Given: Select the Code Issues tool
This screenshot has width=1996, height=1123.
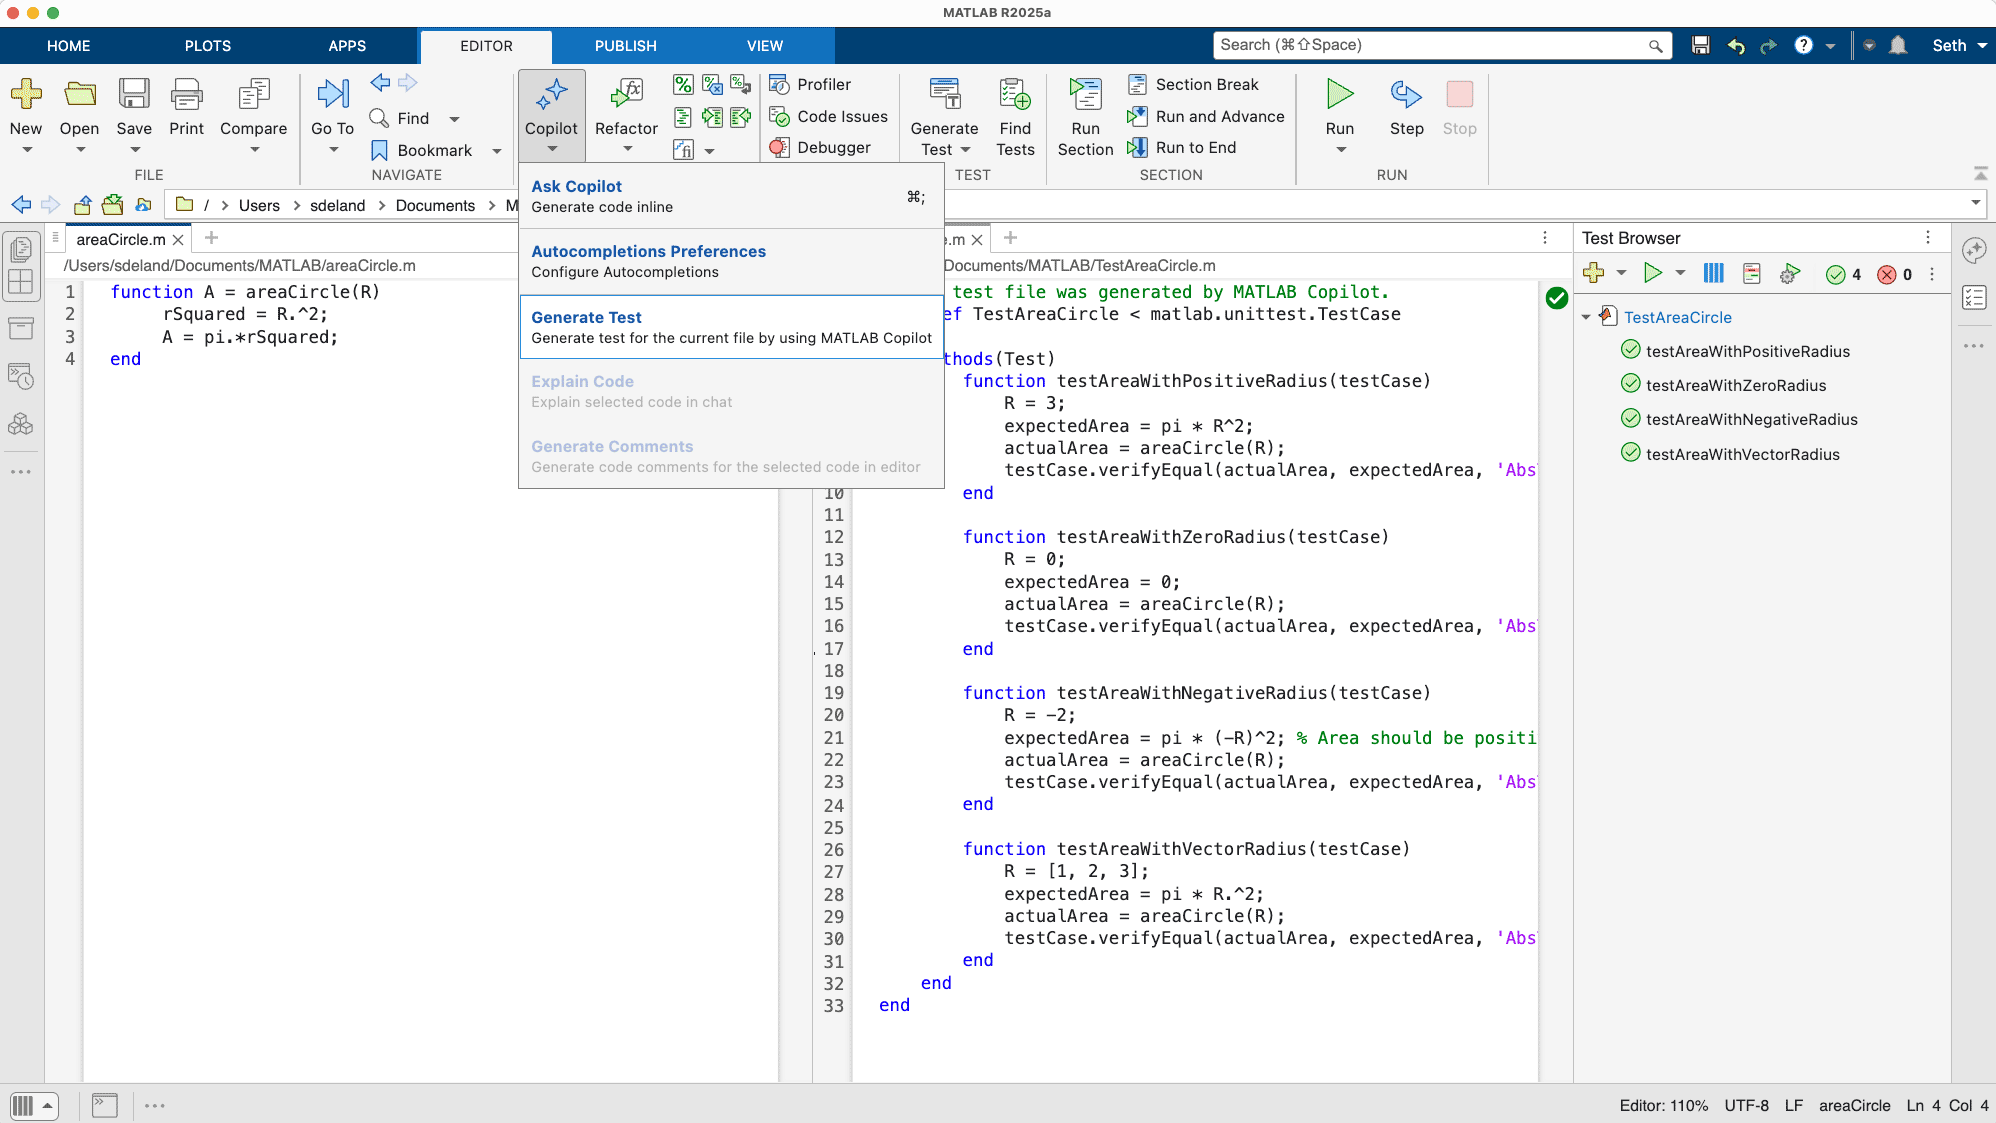Looking at the screenshot, I should 828,116.
